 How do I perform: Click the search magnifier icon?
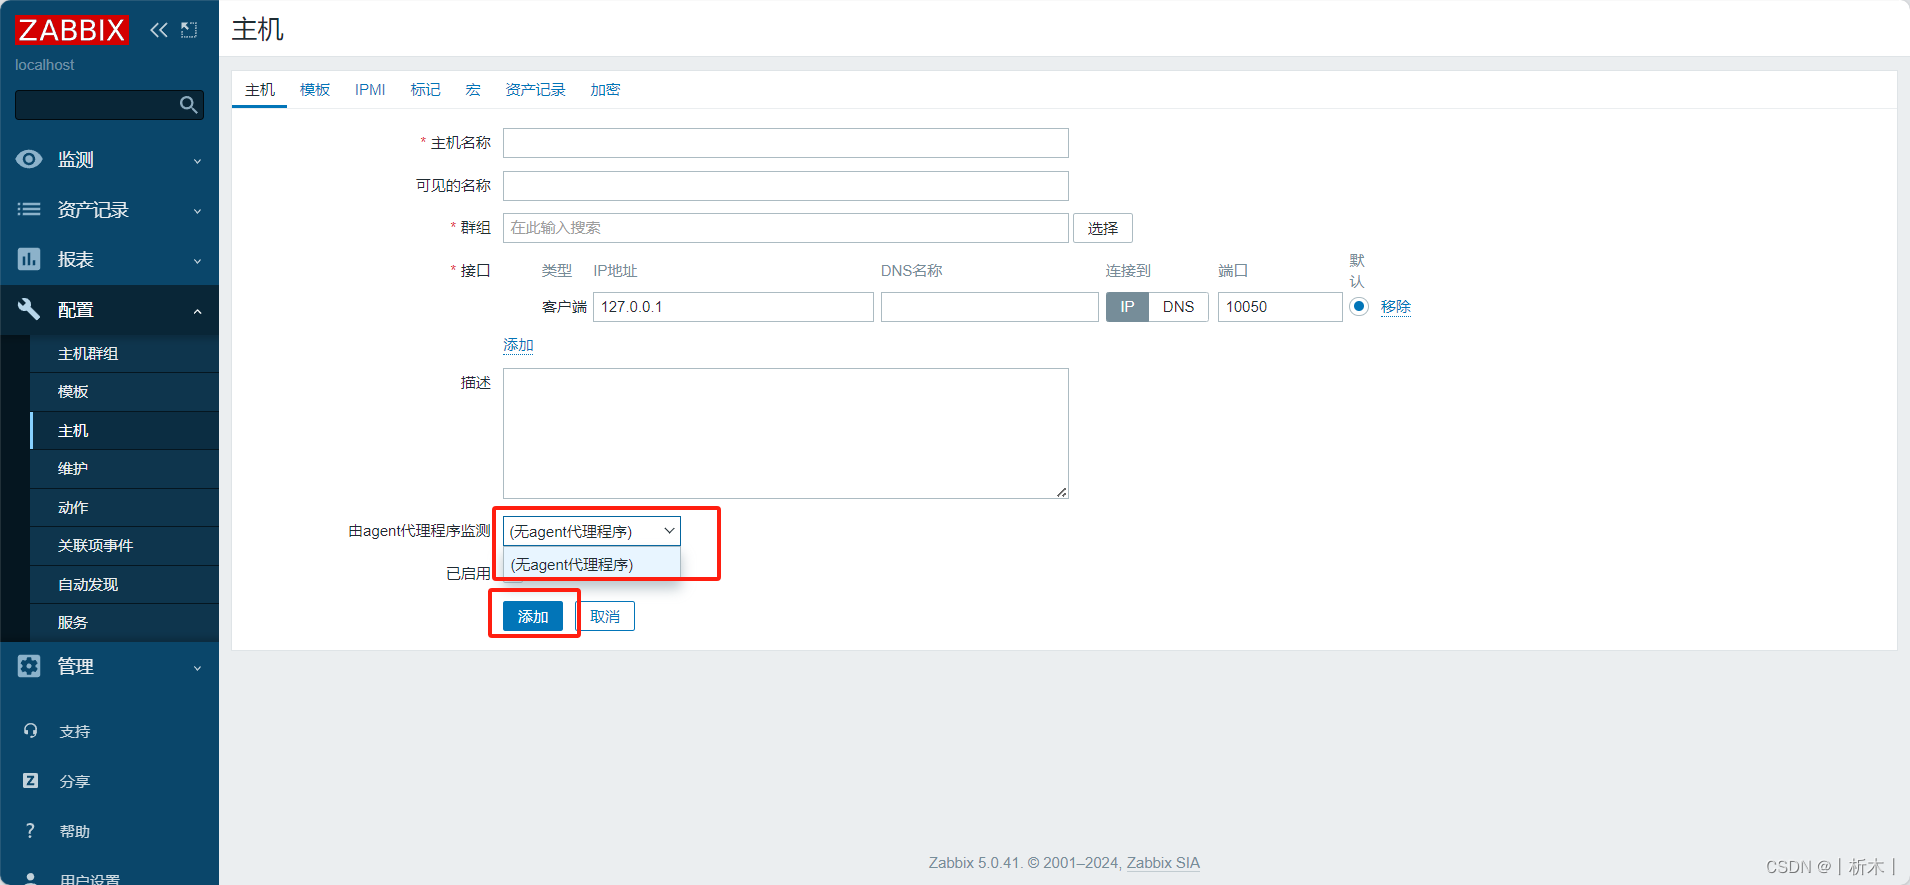point(188,105)
